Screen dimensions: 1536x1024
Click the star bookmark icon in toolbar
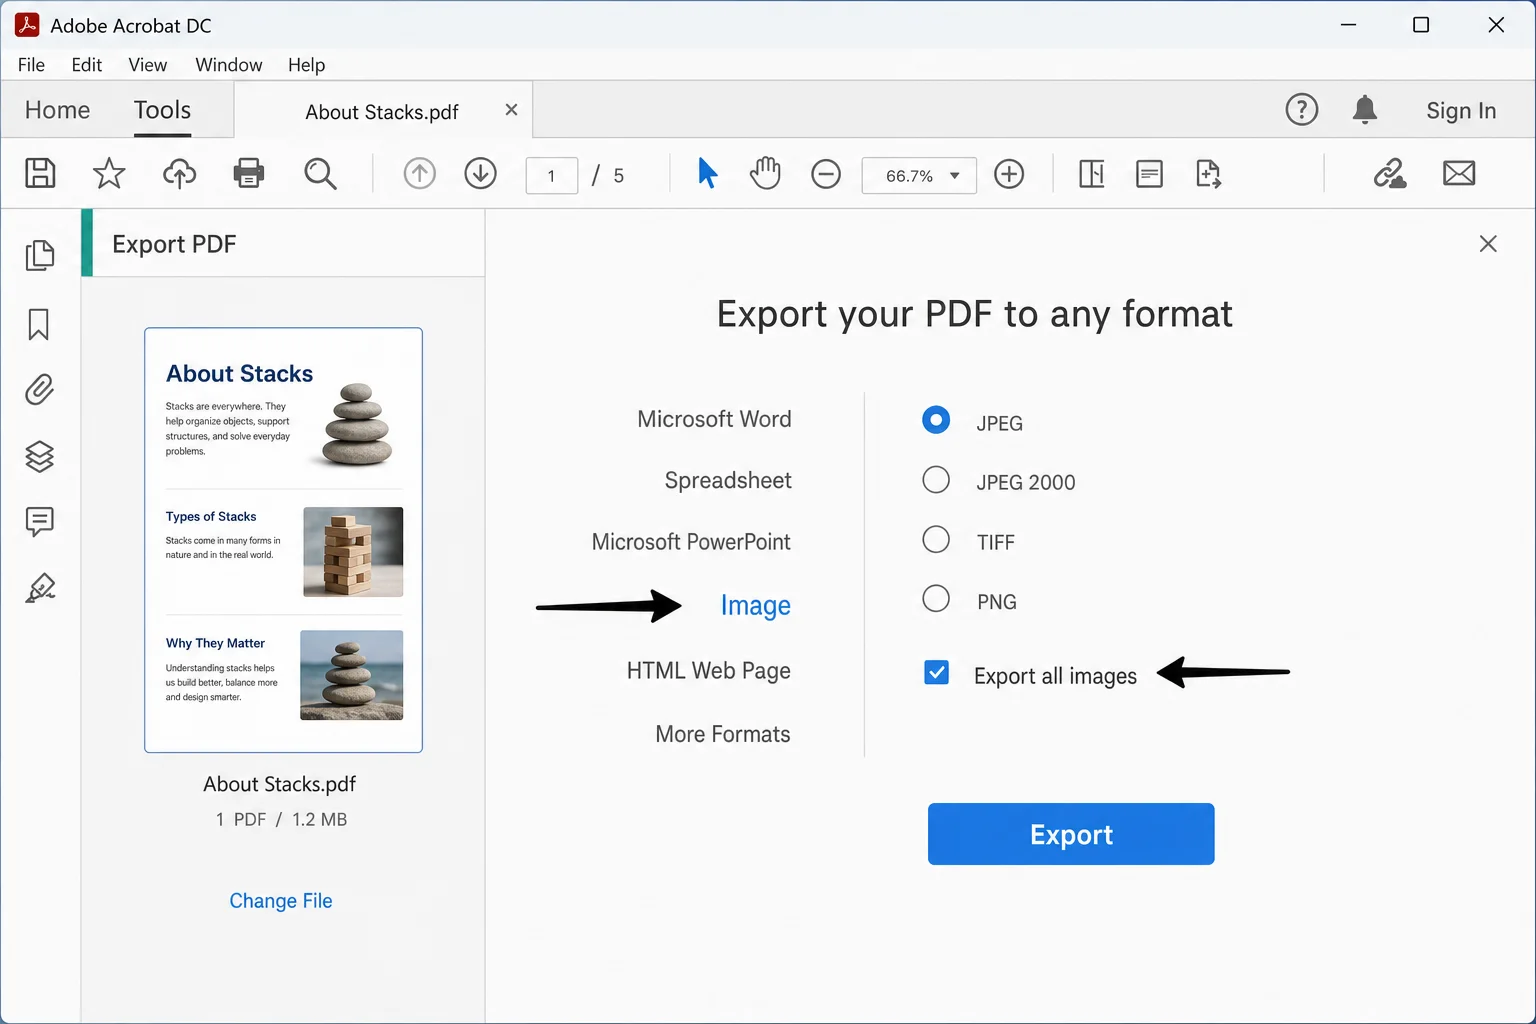click(109, 173)
